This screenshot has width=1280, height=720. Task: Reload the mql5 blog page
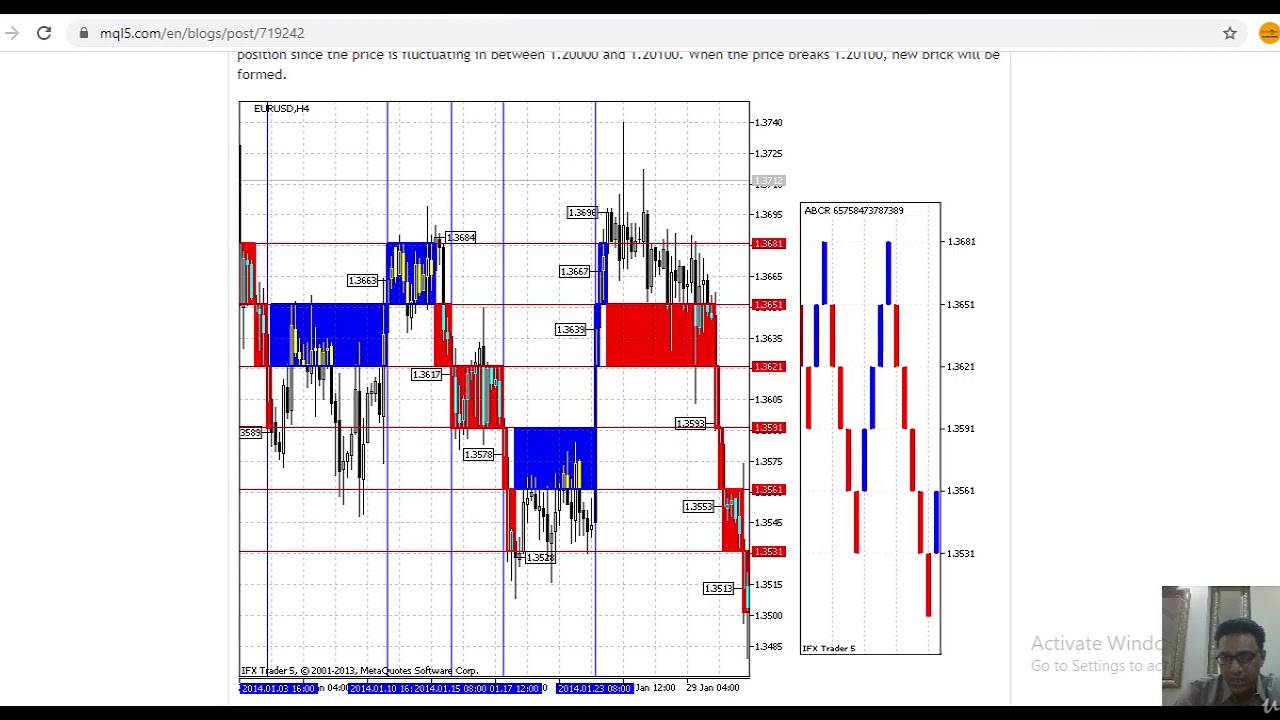pyautogui.click(x=44, y=33)
